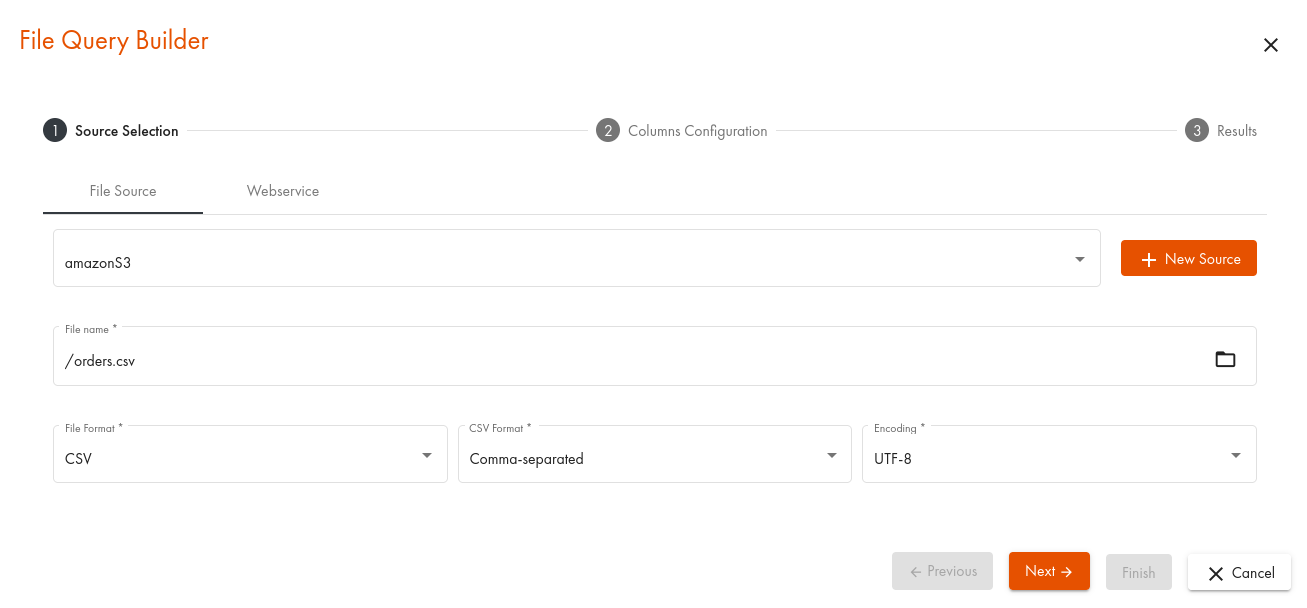This screenshot has height=608, width=1307.
Task: Click the Previous button
Action: [942, 572]
